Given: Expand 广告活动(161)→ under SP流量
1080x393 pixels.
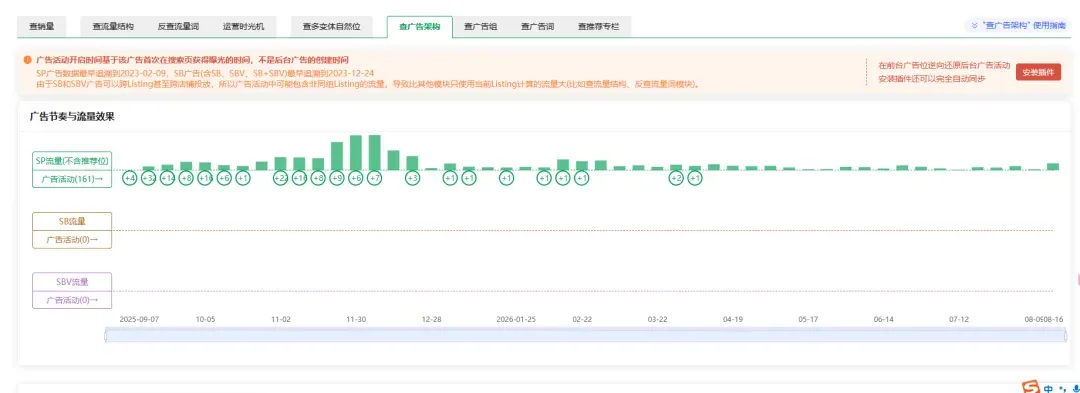Looking at the screenshot, I should pos(72,178).
